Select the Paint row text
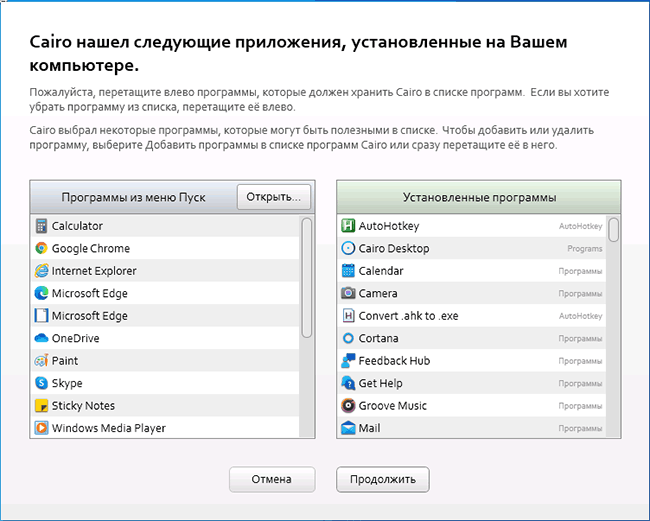650x521 pixels. point(65,361)
